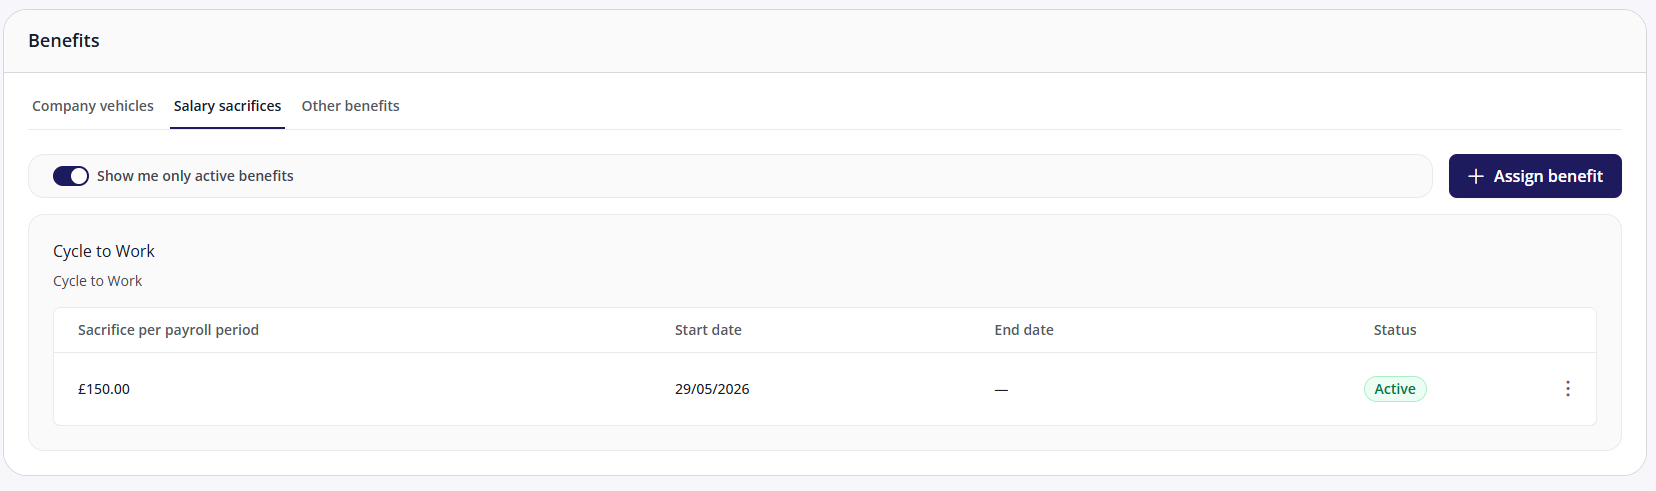Viewport: 1656px width, 491px height.
Task: Click the Start date column header
Action: [708, 330]
